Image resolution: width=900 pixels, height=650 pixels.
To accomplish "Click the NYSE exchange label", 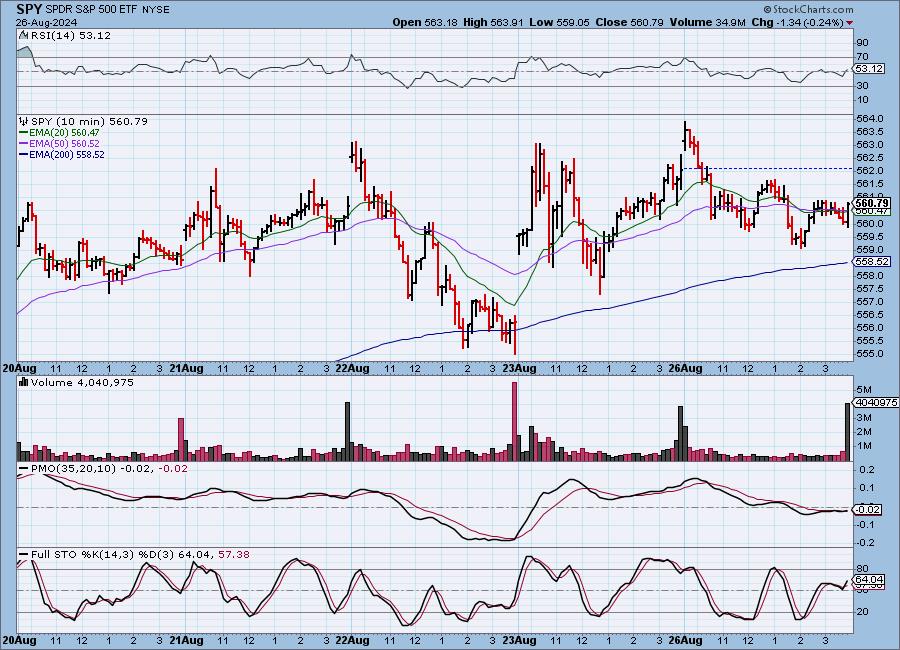I will click(156, 10).
